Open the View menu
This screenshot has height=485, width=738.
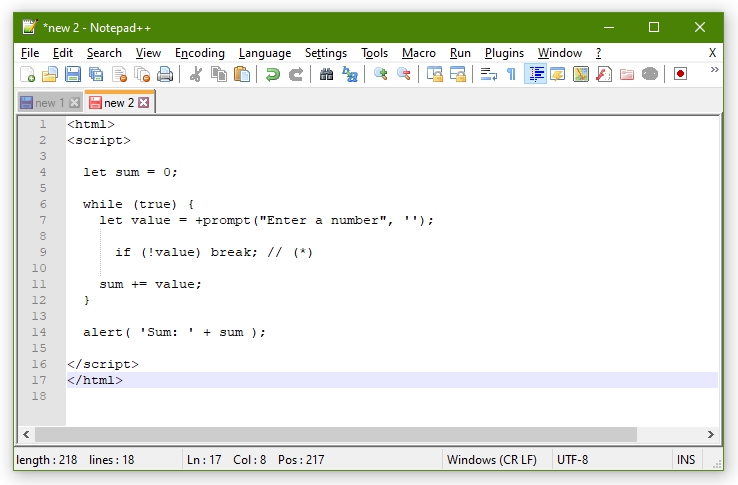pos(148,53)
